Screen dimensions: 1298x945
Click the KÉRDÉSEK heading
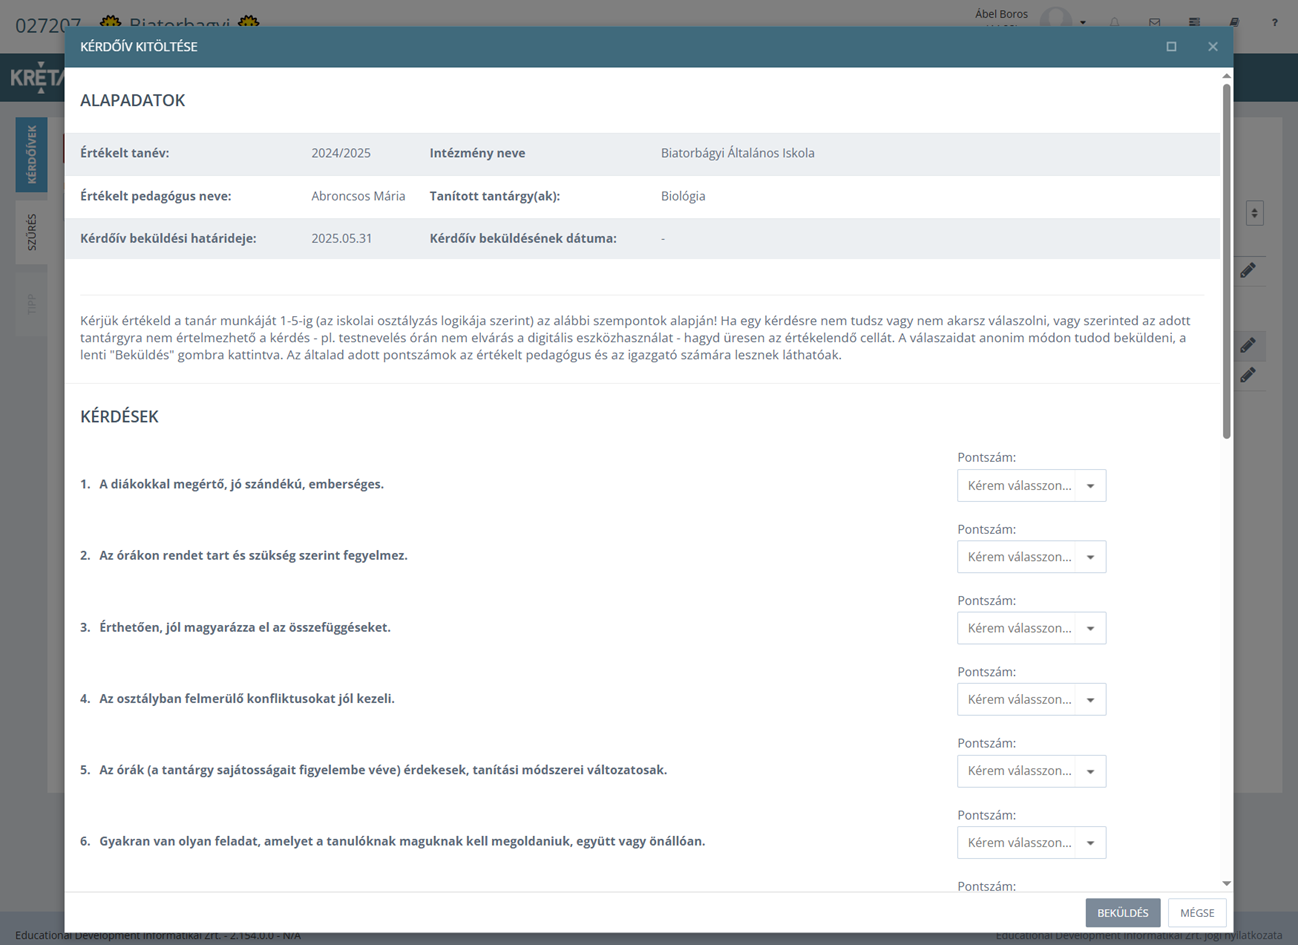(x=119, y=416)
